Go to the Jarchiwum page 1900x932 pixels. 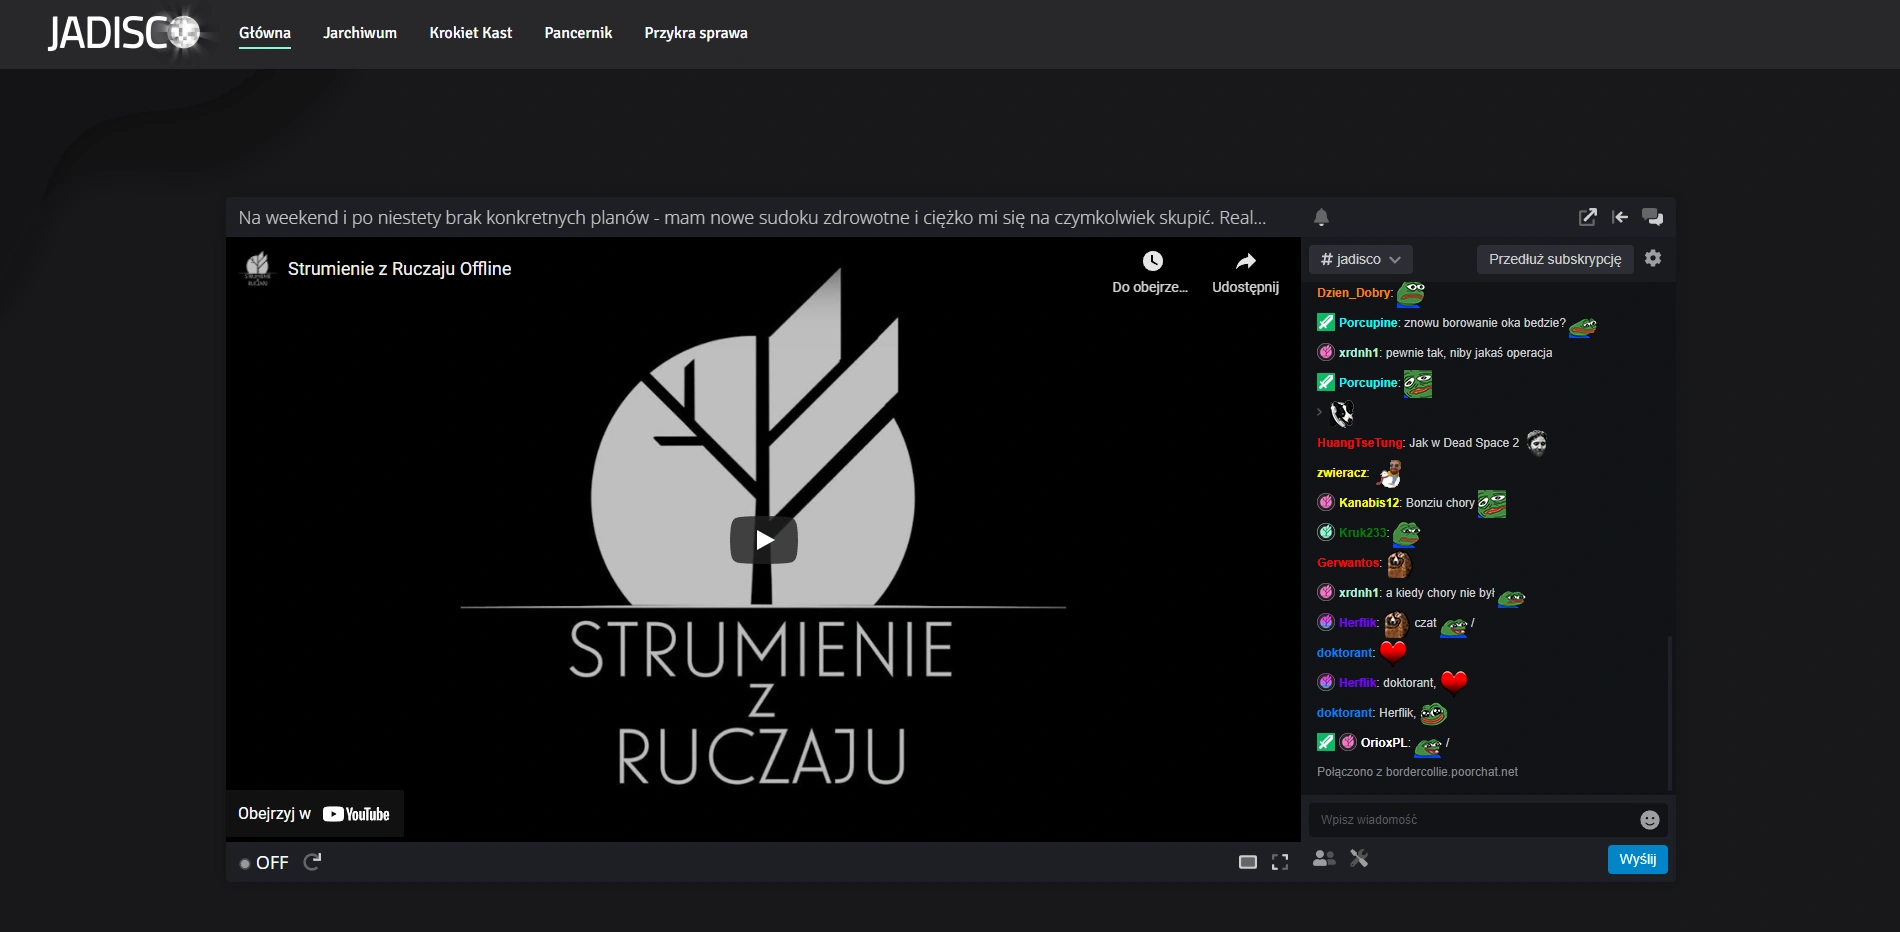click(x=360, y=33)
